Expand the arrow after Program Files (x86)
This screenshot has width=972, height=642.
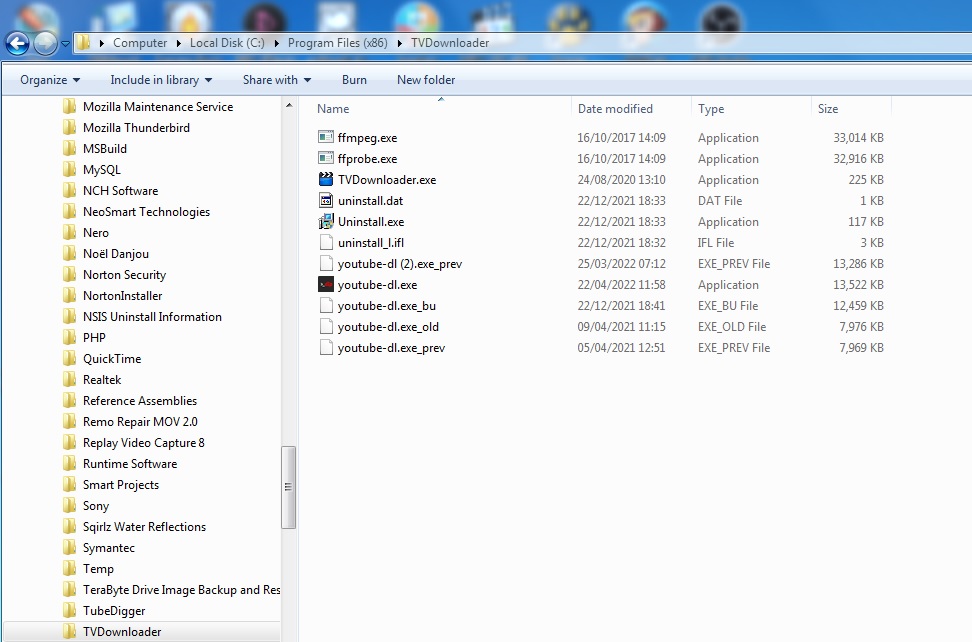pyautogui.click(x=399, y=43)
